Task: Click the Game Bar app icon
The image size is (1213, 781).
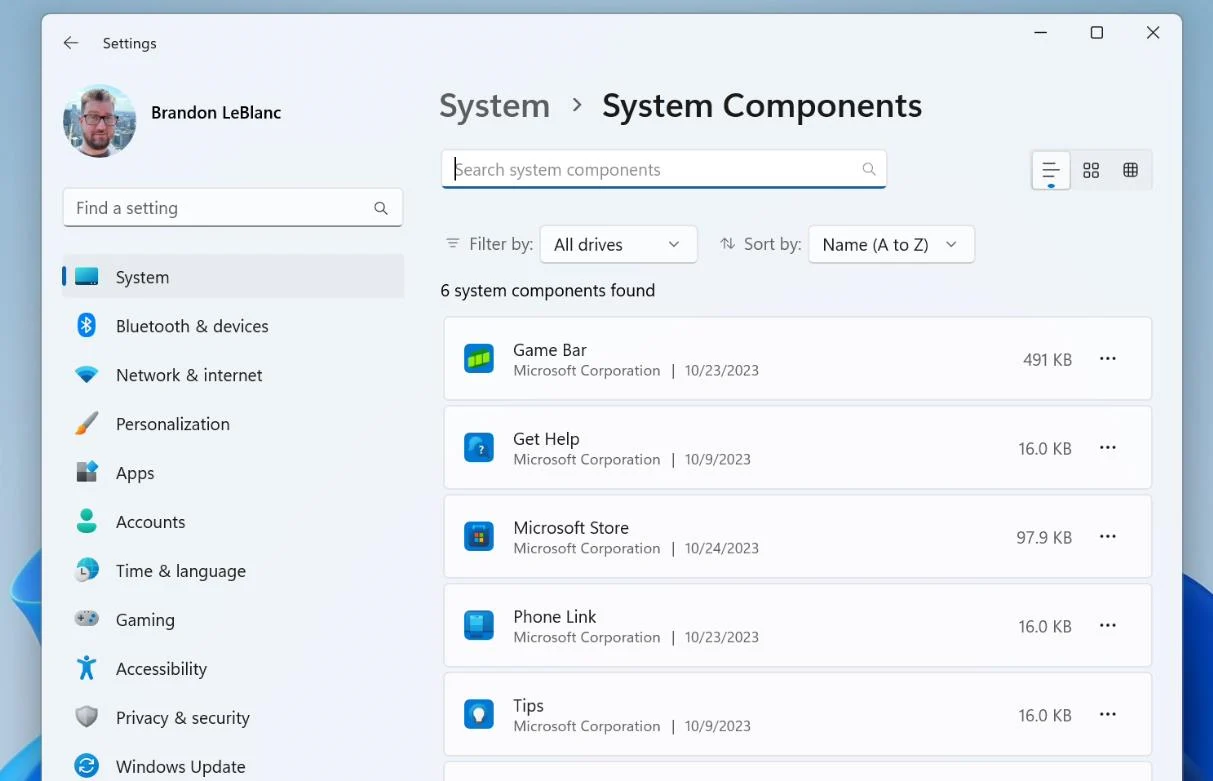Action: pos(479,358)
